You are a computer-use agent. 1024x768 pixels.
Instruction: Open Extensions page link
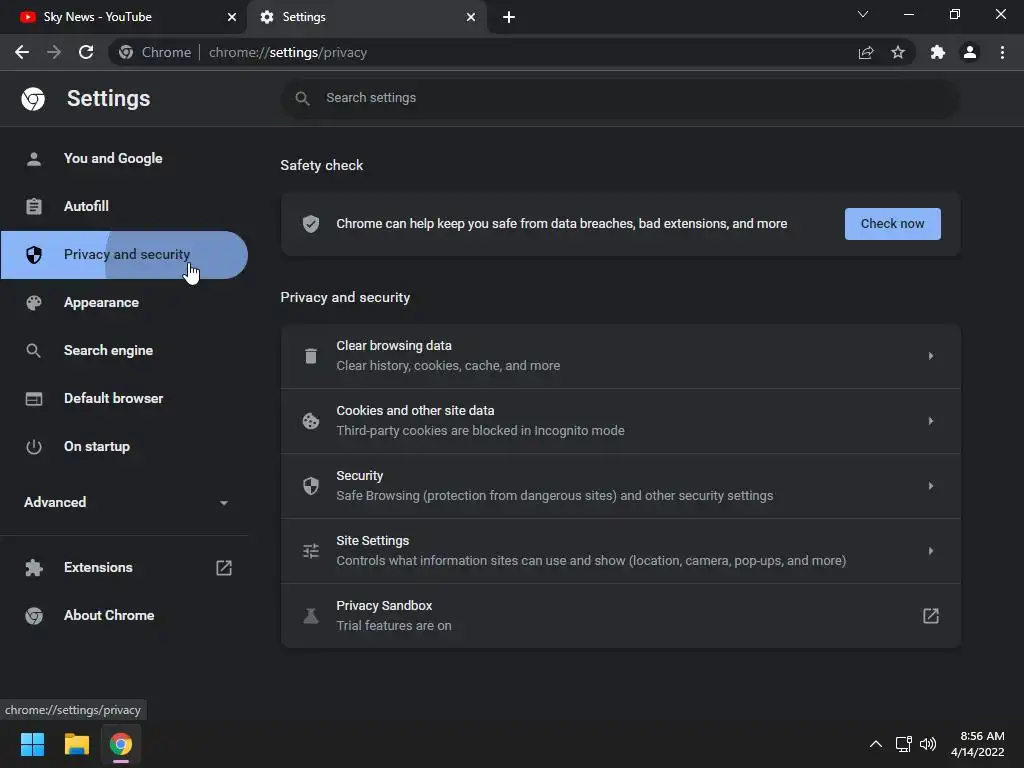point(124,568)
